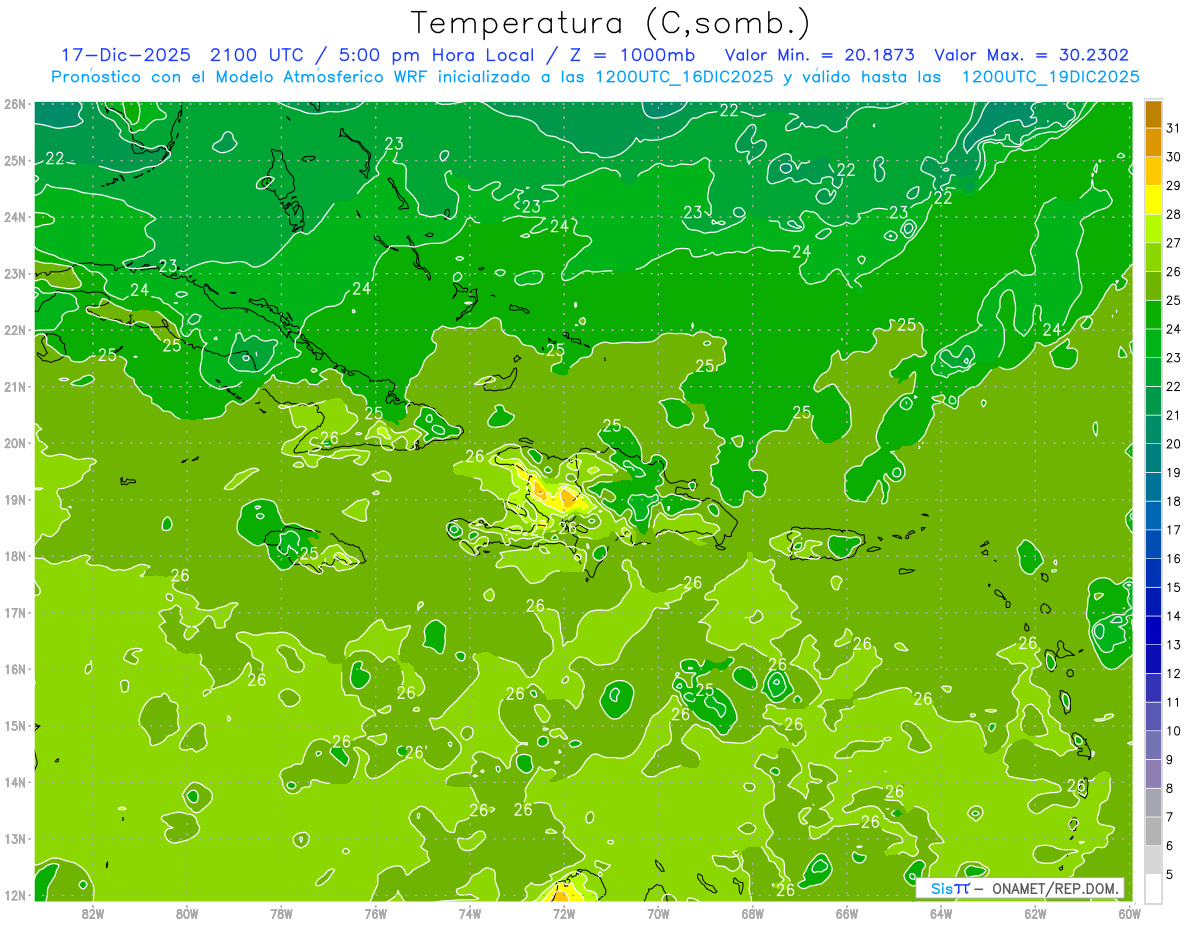
Task: Click the colorbar segment between 11 and 12
Action: pos(1153,688)
